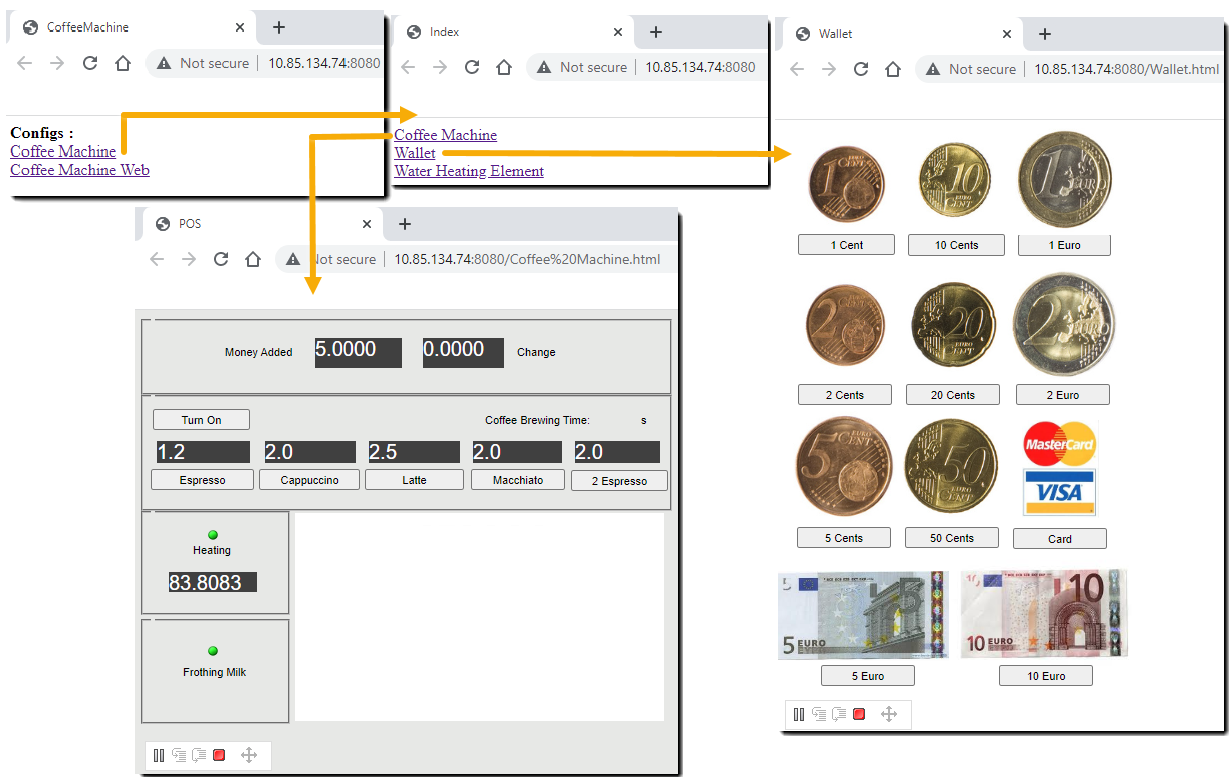Click home icon in Wallet browser
Screen dimensions: 1229x781
coord(893,69)
